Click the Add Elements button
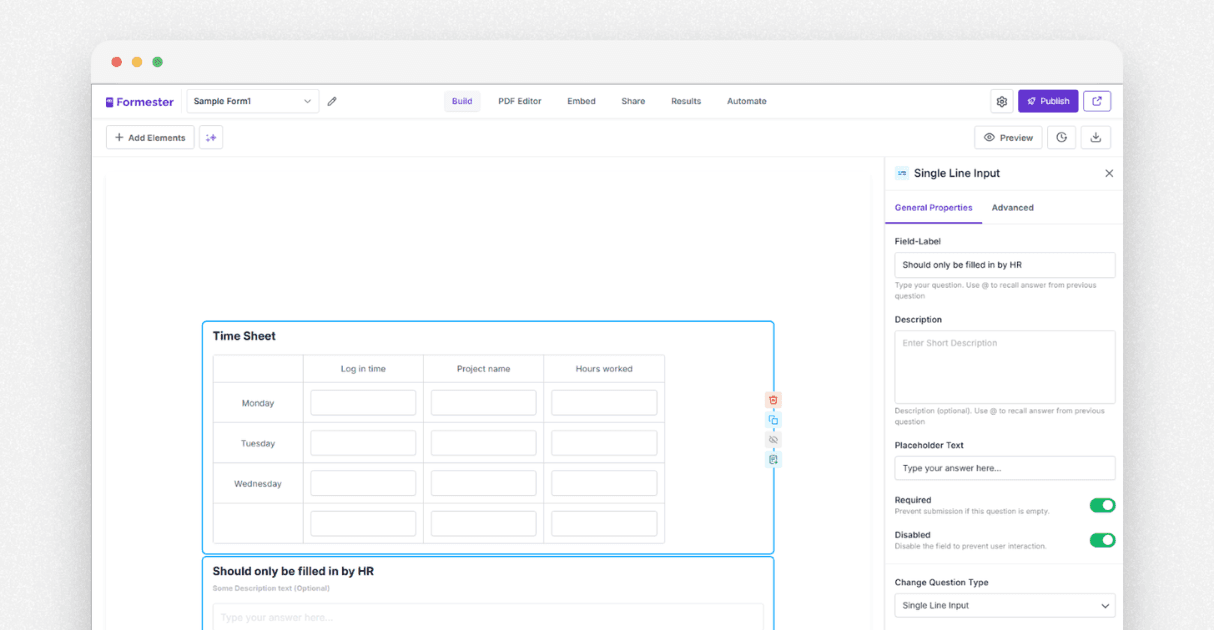 point(149,137)
